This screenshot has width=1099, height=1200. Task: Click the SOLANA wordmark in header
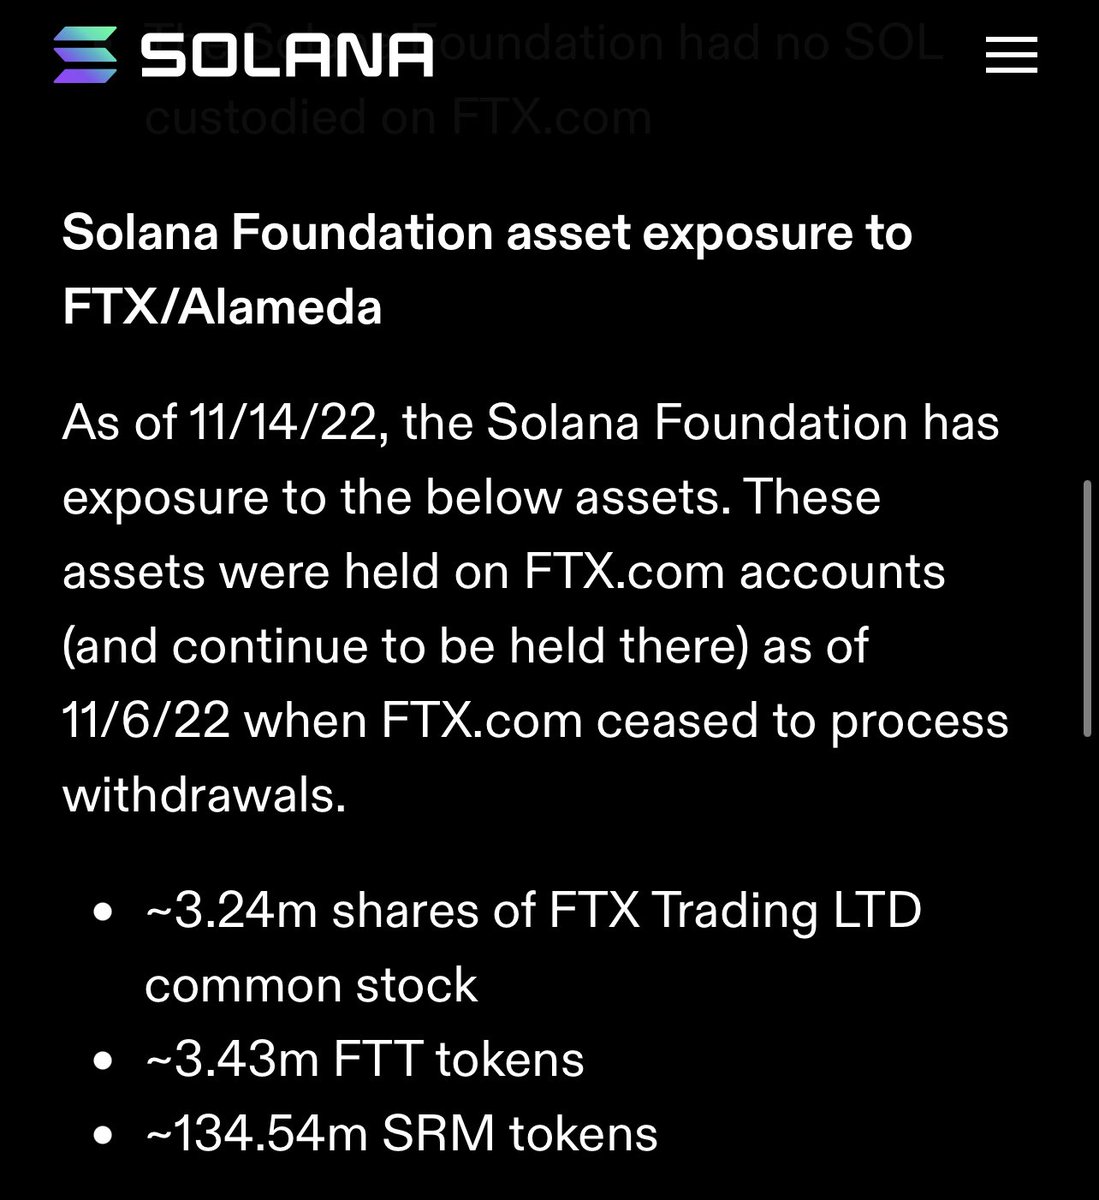tap(287, 54)
